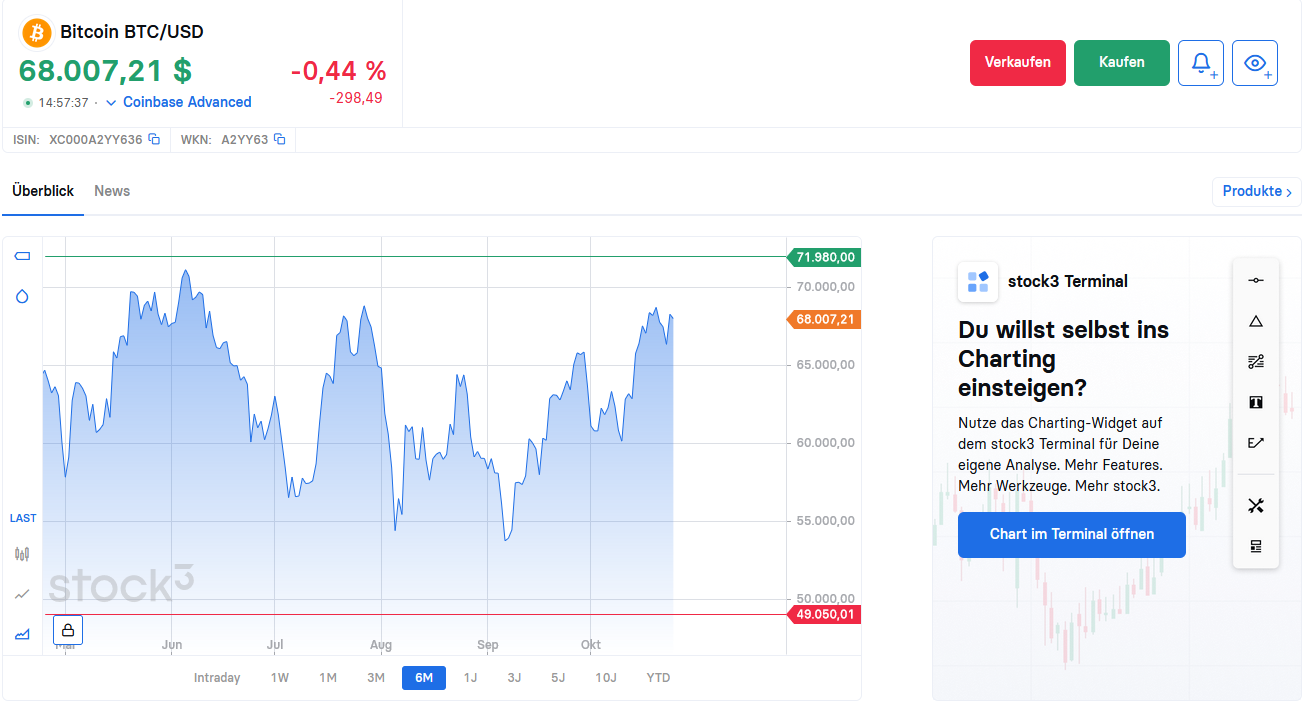Screen dimensions: 1302x704
Task: Click the green Kaufen button
Action: point(1122,63)
